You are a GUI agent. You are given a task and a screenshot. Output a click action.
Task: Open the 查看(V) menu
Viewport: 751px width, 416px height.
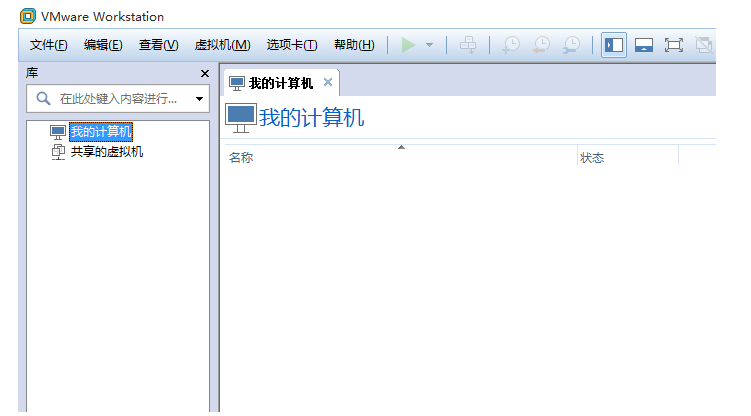(159, 45)
